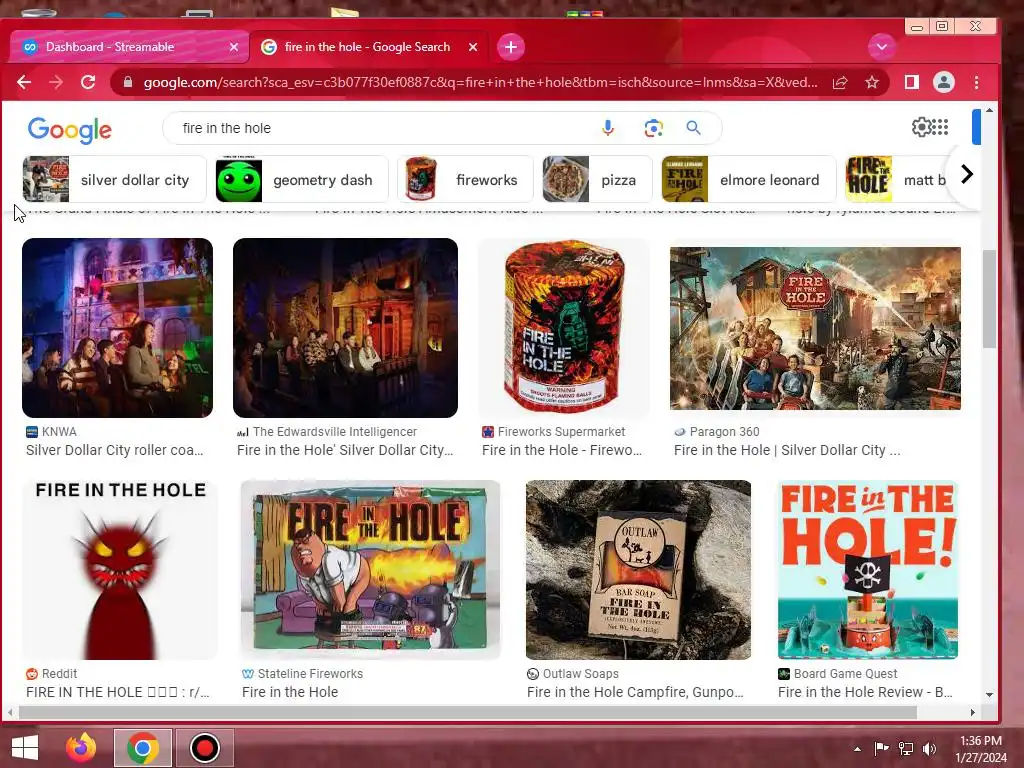Open the Chrome three-dot menu
The height and width of the screenshot is (768, 1024).
click(x=976, y=82)
